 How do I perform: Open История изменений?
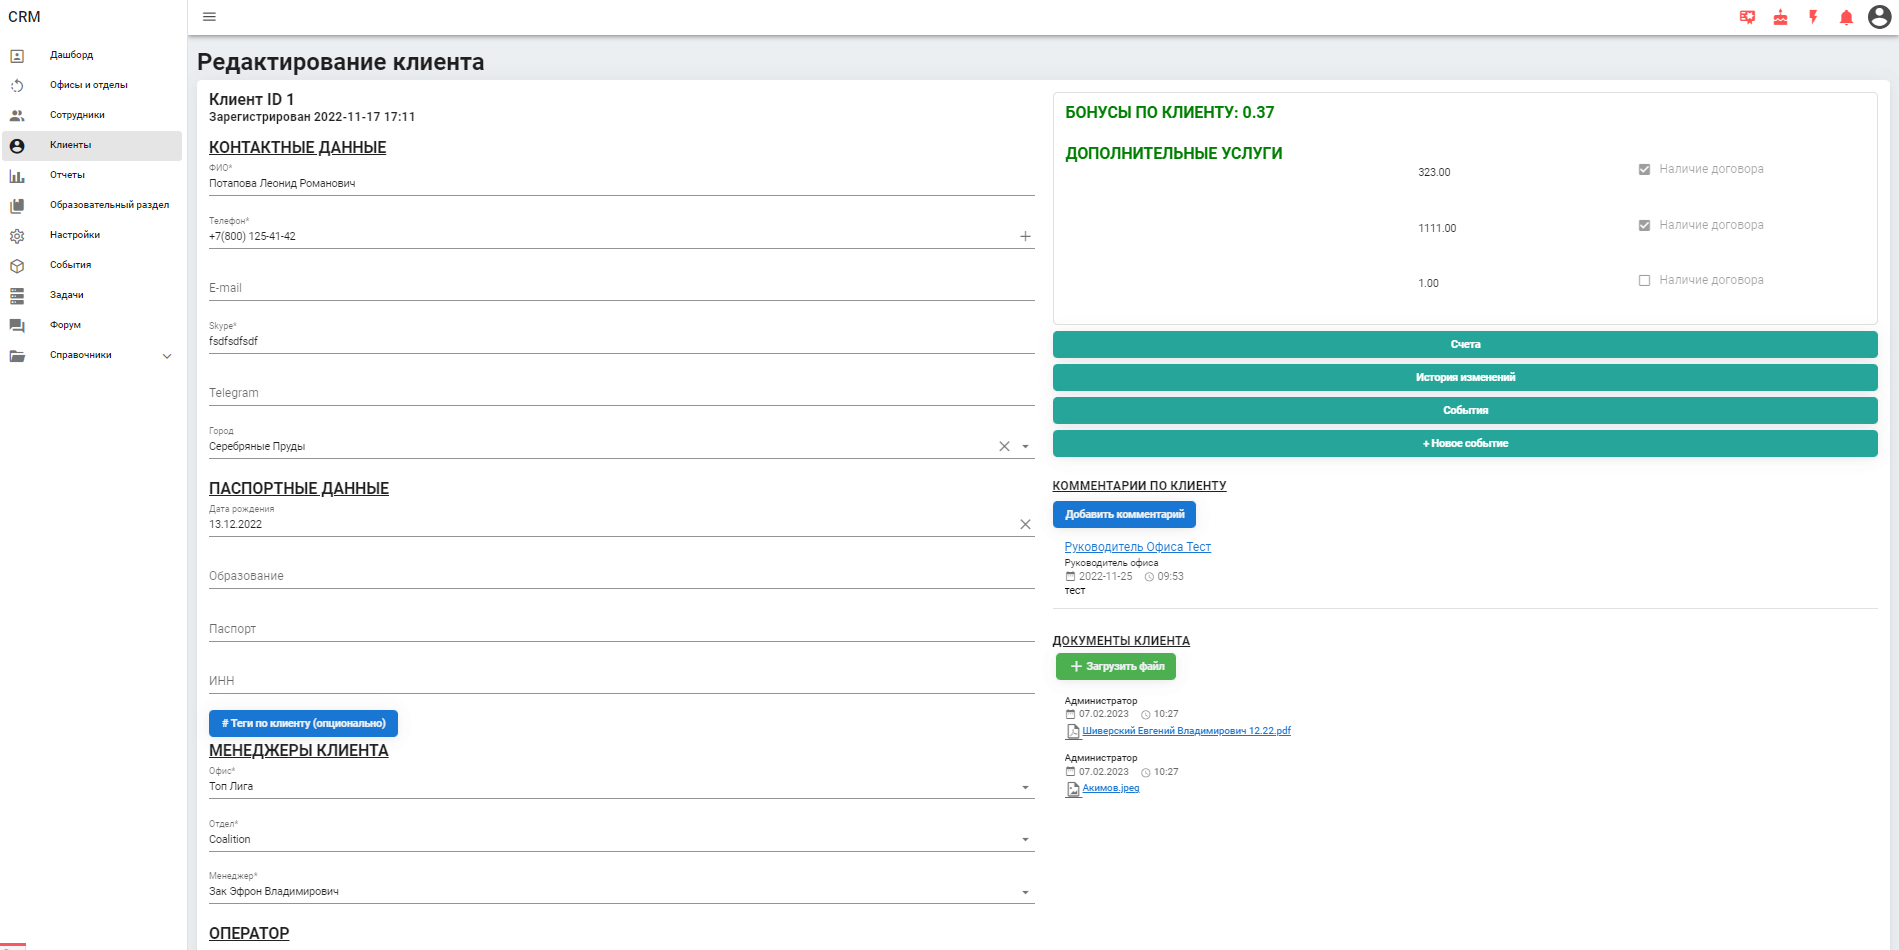[1465, 377]
